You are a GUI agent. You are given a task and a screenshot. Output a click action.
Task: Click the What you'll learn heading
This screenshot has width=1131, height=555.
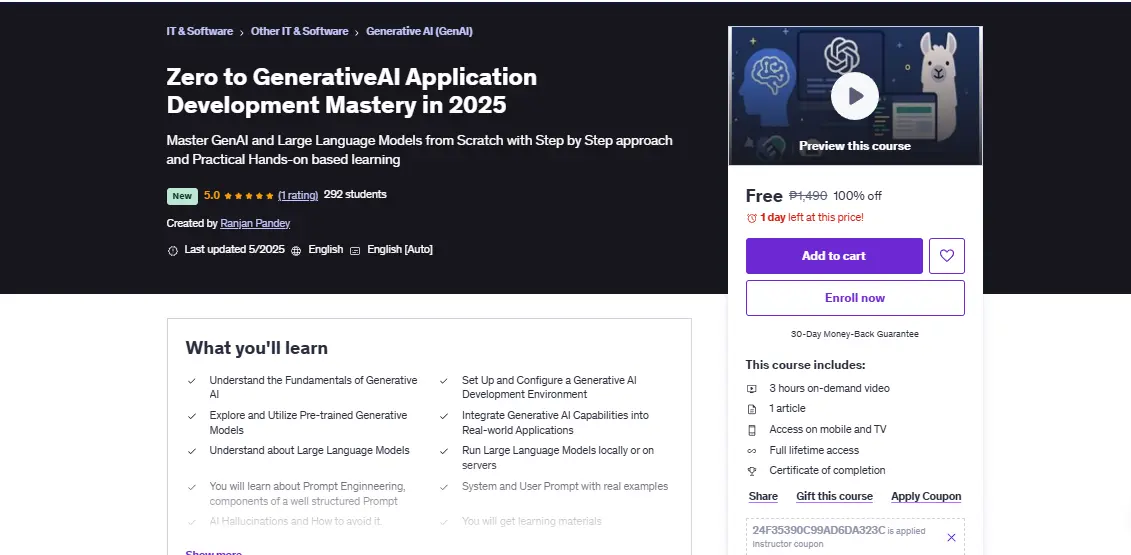pos(256,348)
